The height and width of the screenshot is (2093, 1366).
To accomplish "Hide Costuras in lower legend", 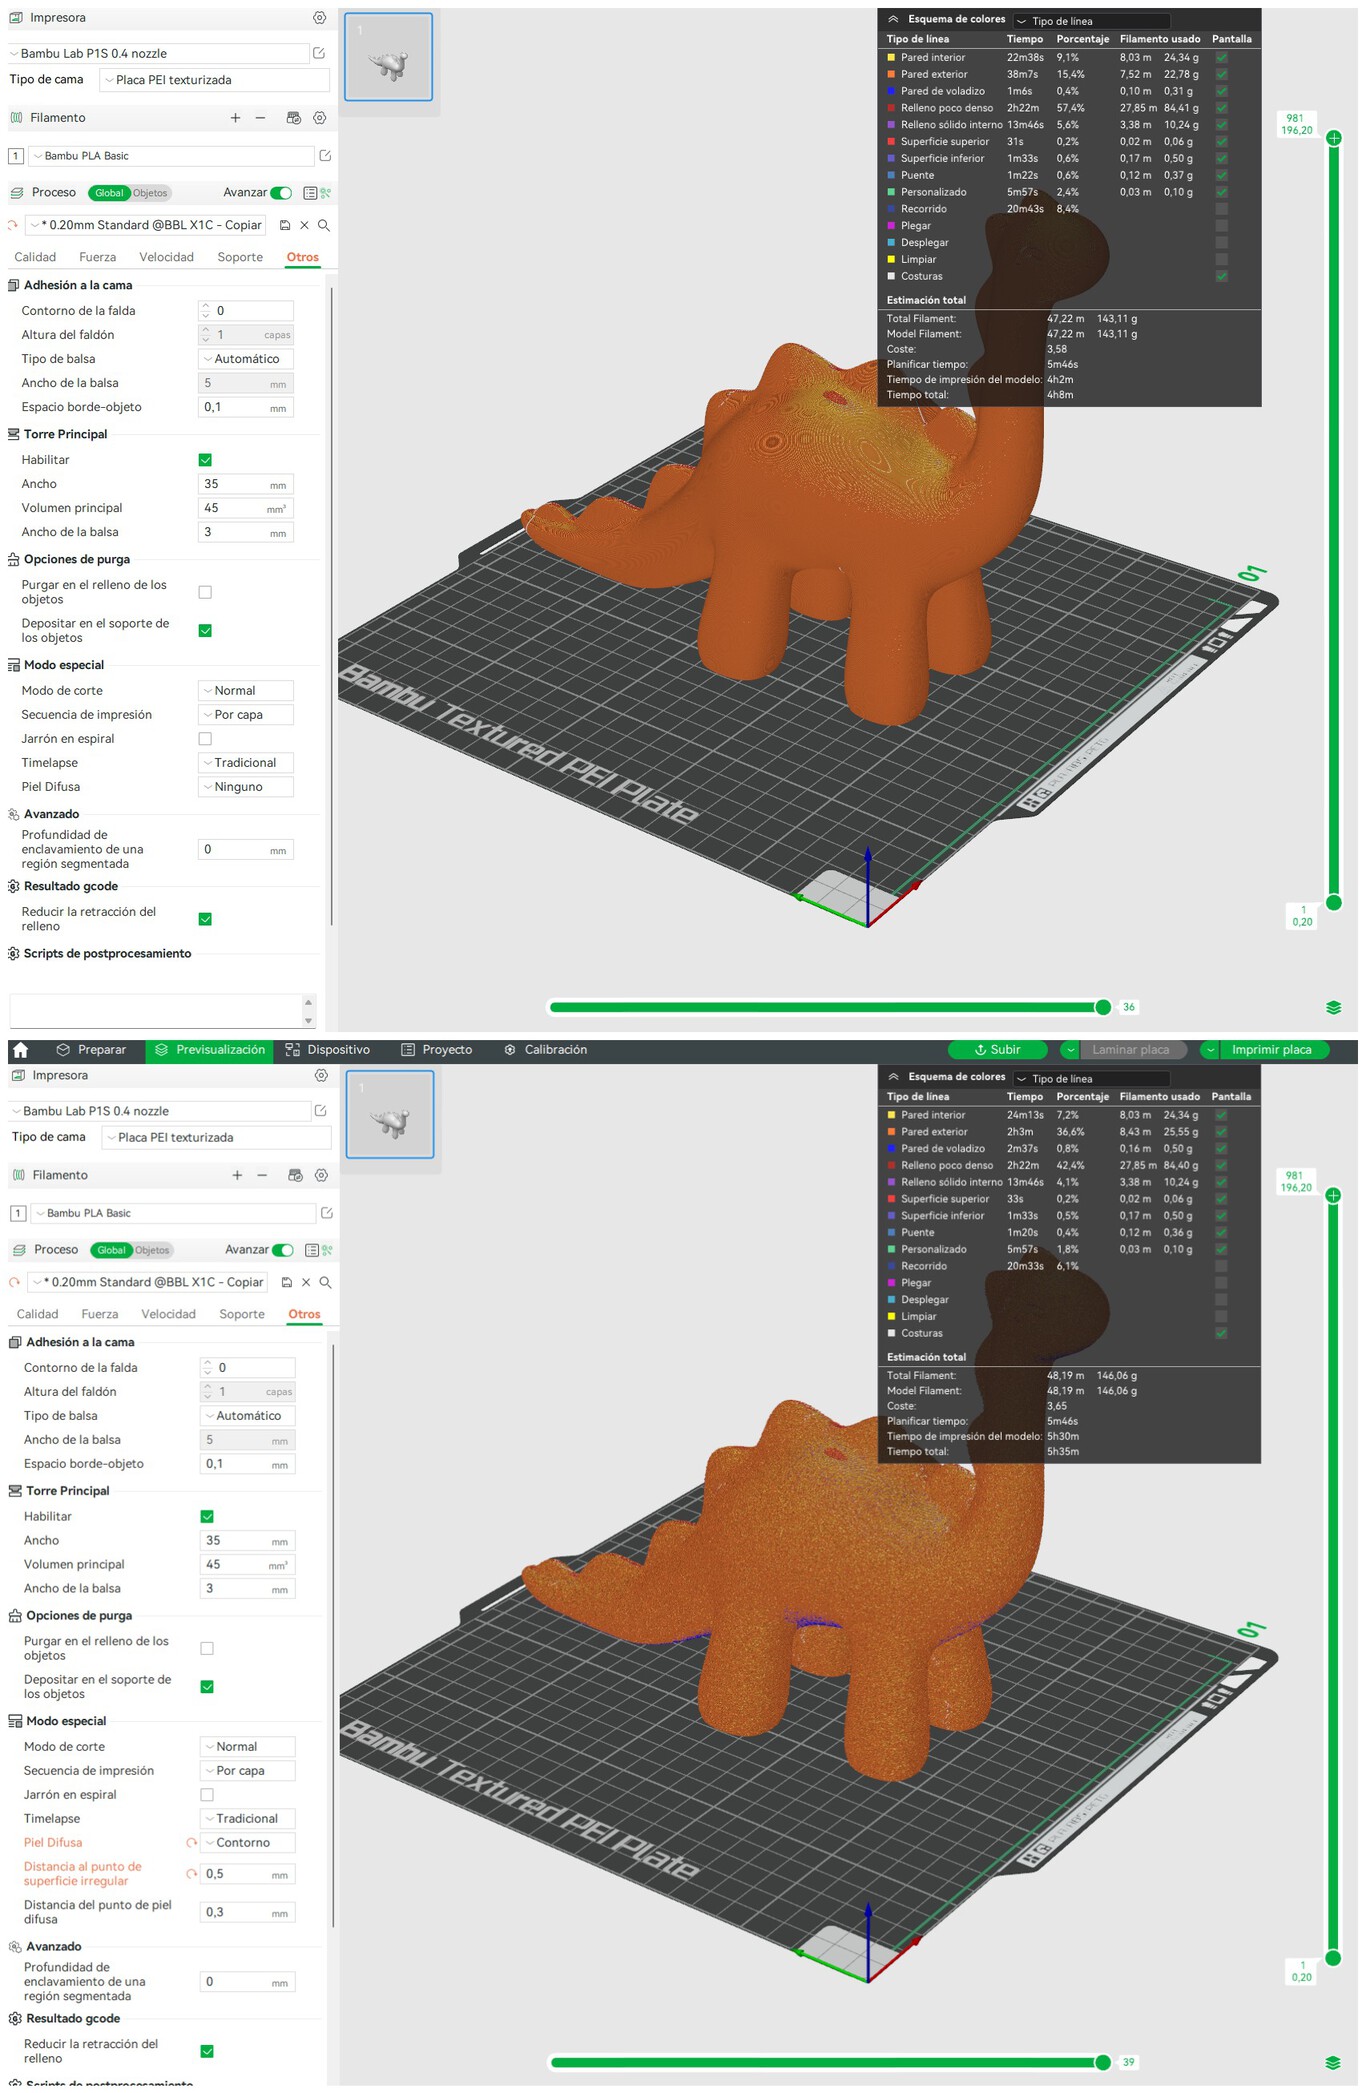I will click(x=1221, y=1333).
